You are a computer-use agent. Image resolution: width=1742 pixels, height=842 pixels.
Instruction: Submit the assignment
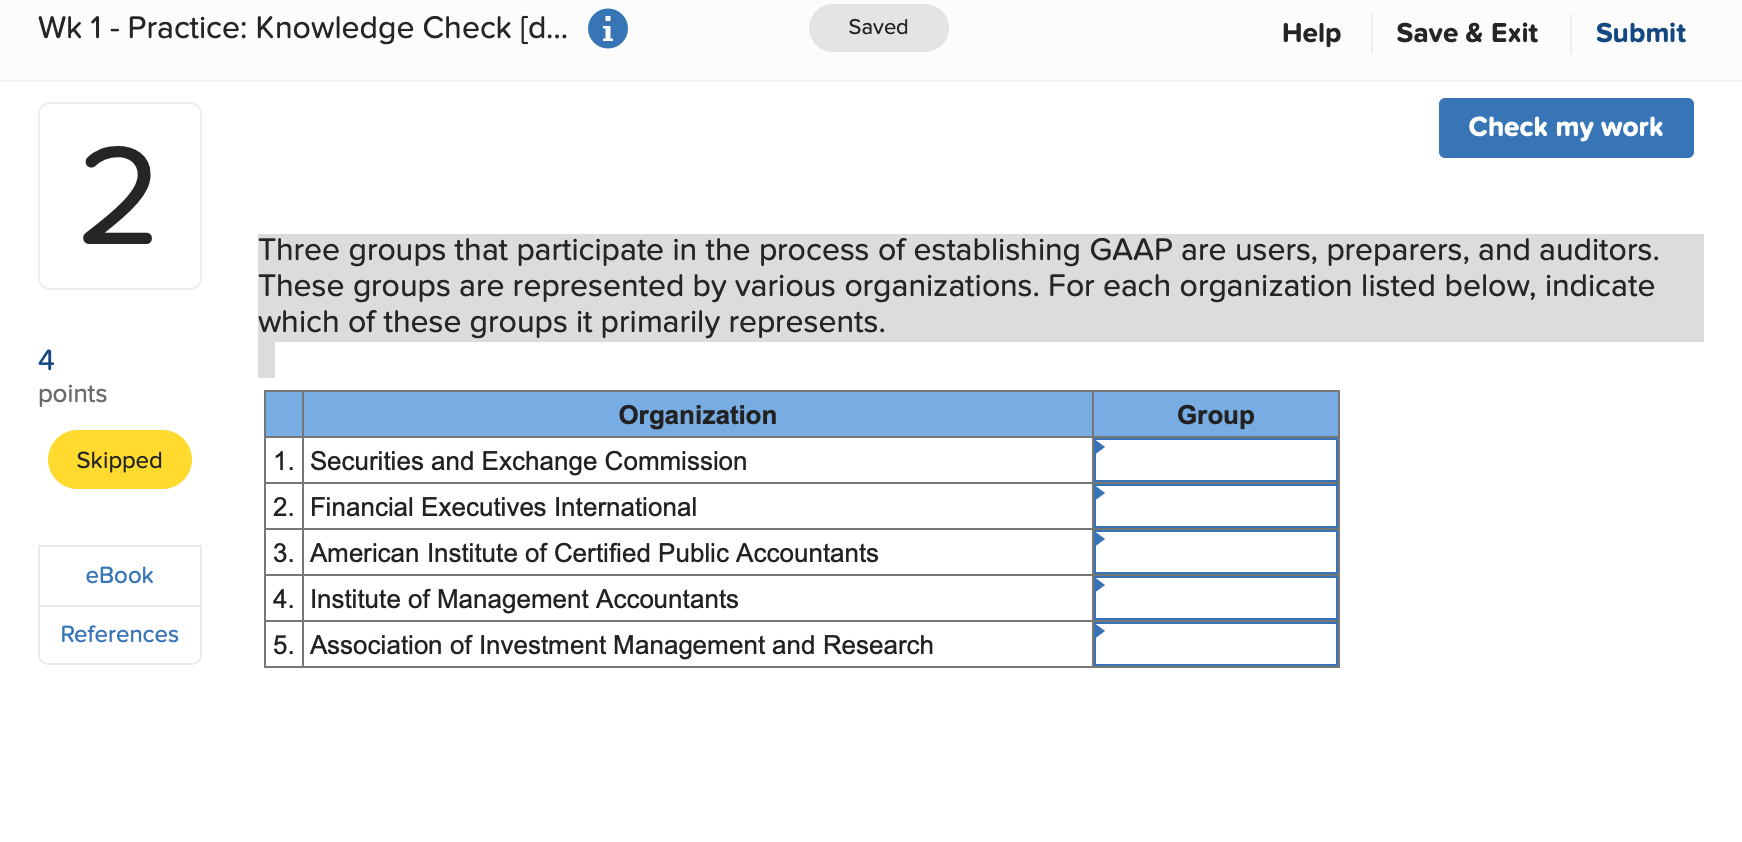1640,33
